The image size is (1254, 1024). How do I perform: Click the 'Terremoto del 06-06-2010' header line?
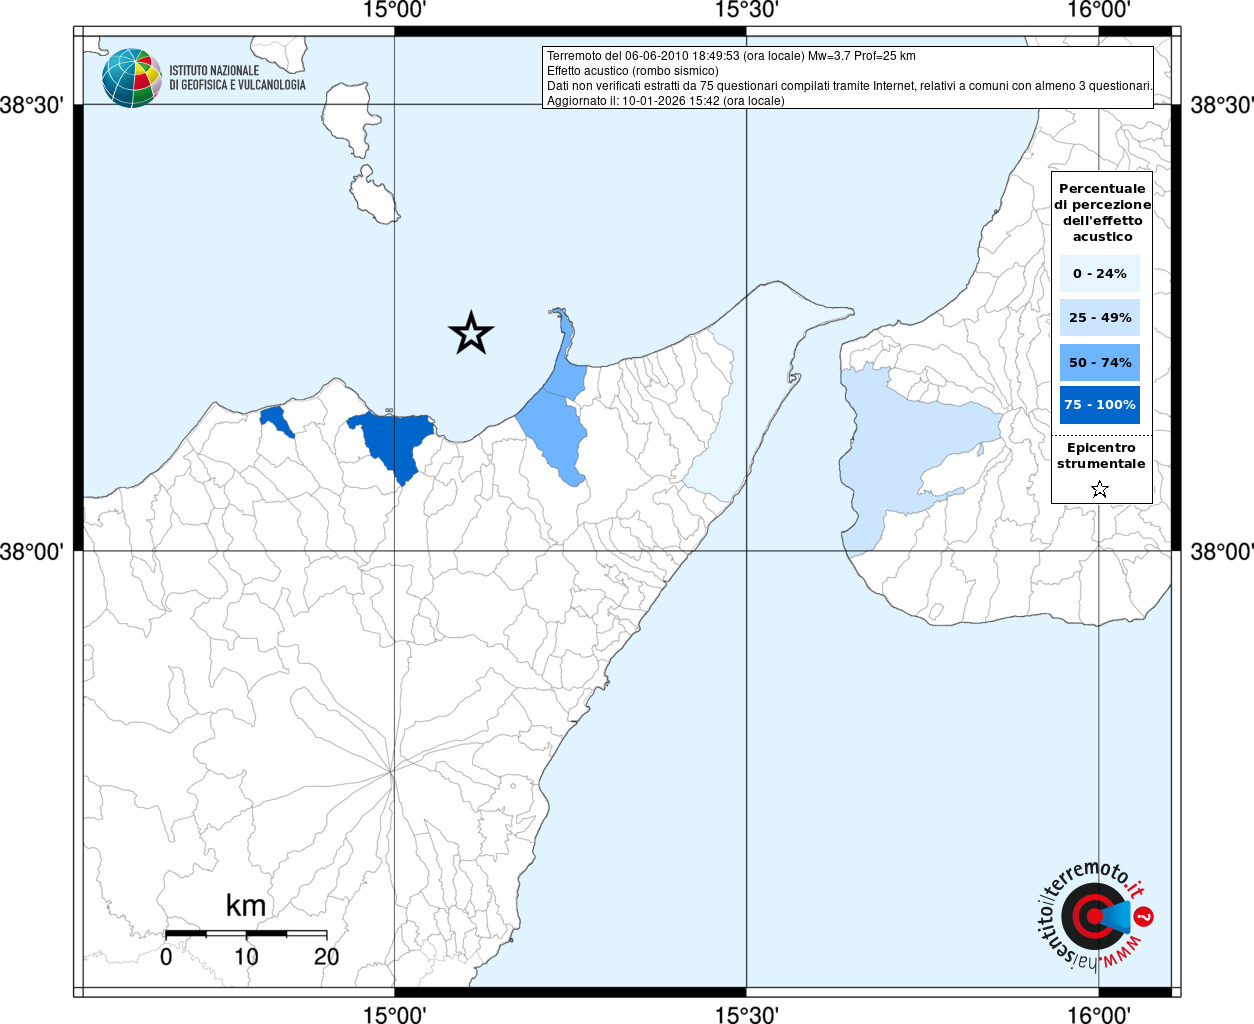[731, 56]
